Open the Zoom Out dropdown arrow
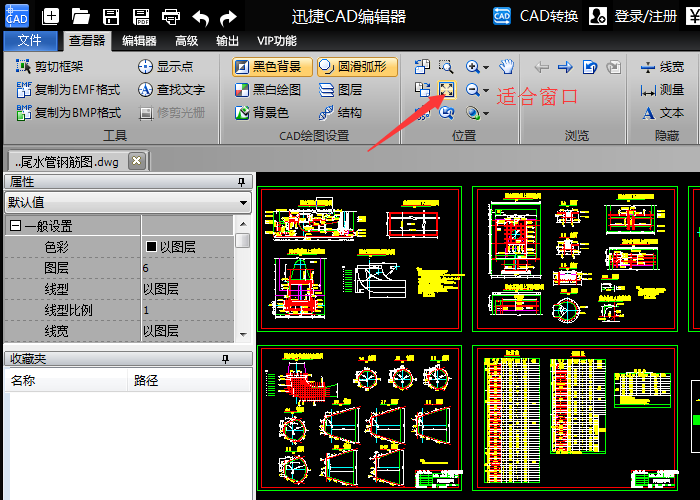 point(486,91)
